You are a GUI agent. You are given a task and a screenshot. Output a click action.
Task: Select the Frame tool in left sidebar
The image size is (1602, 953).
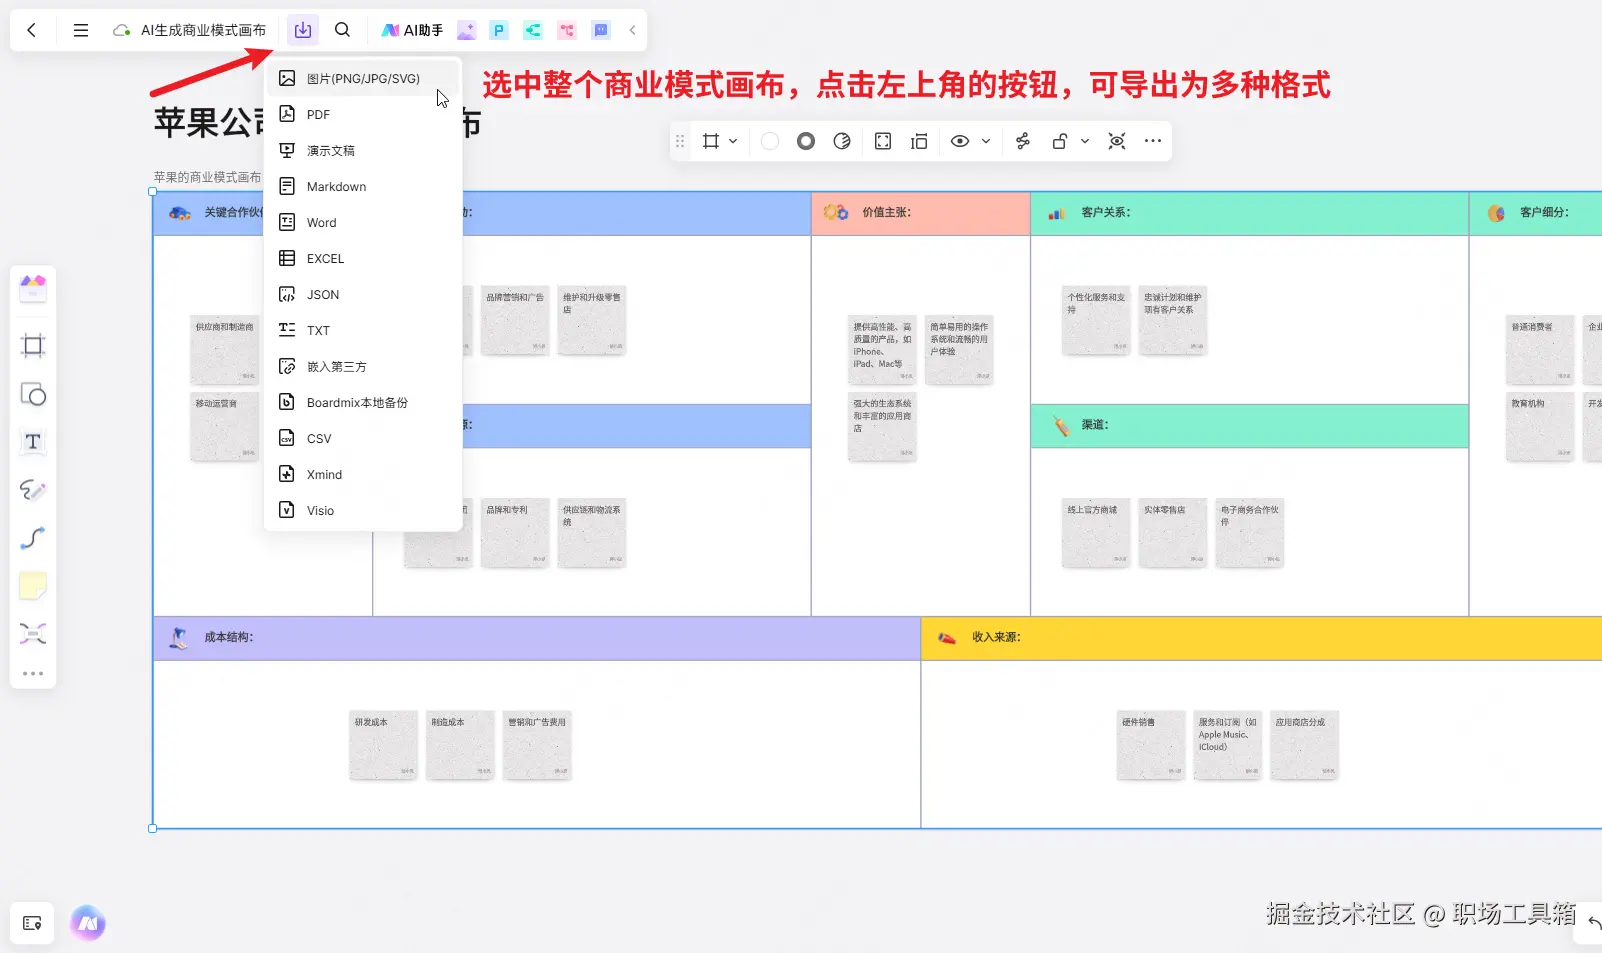[x=33, y=346]
